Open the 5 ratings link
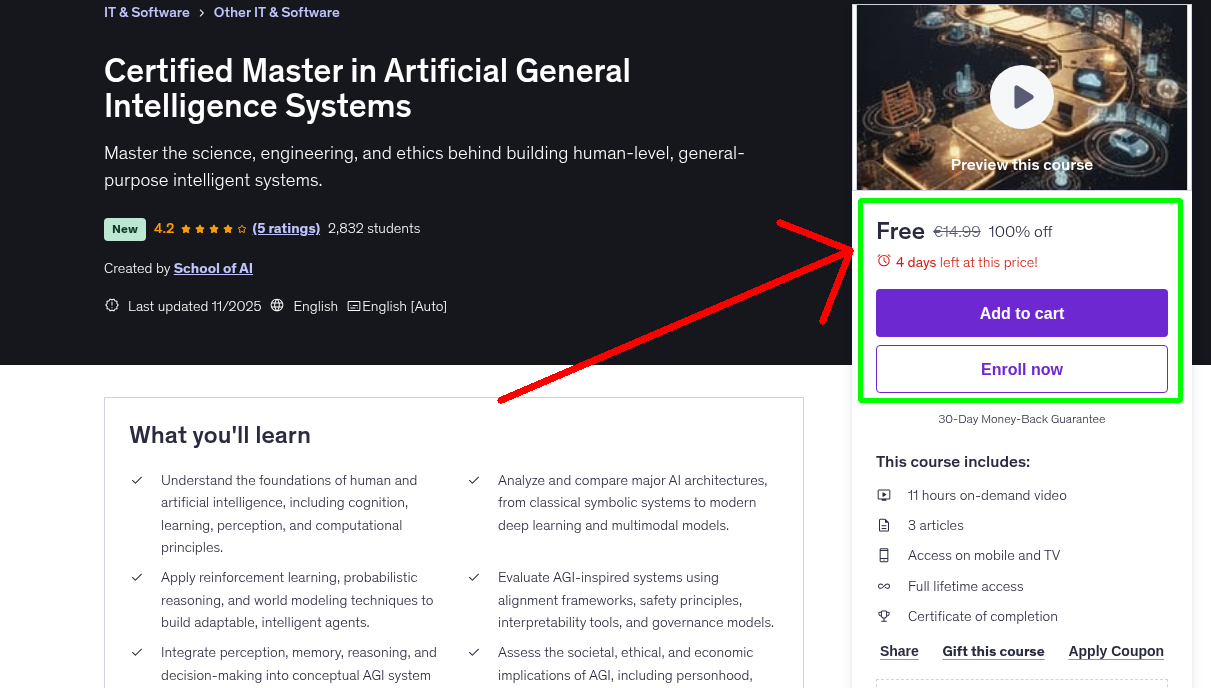The image size is (1211, 688). pyautogui.click(x=286, y=228)
